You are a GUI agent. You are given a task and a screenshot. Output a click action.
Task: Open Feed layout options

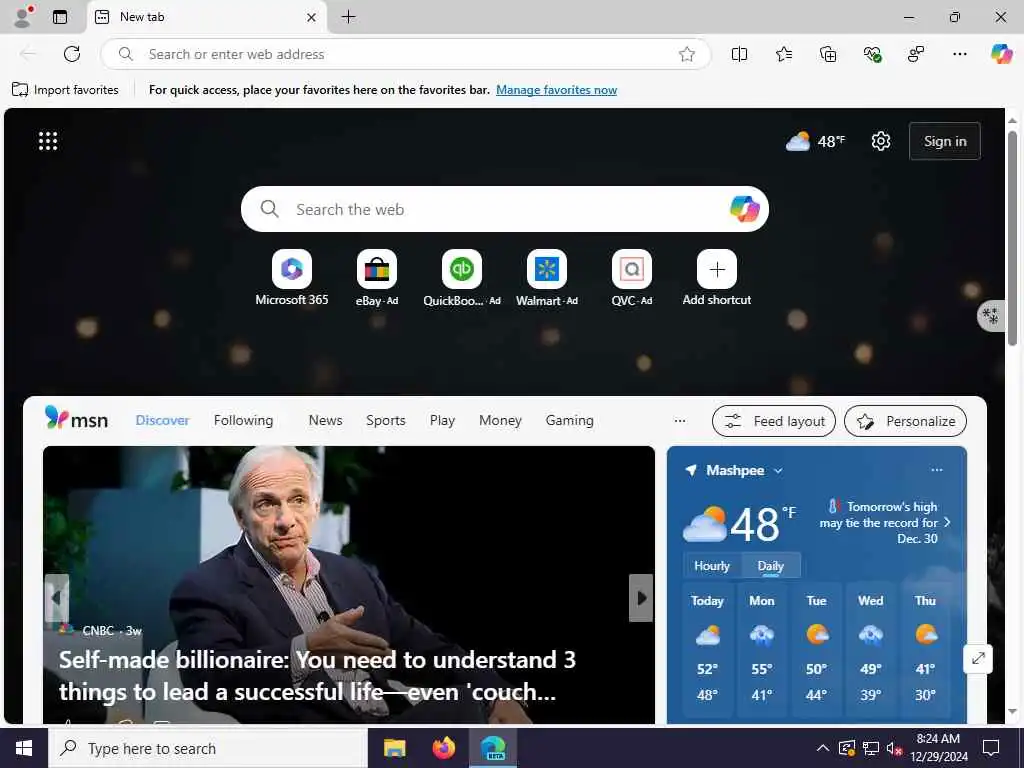coord(774,421)
